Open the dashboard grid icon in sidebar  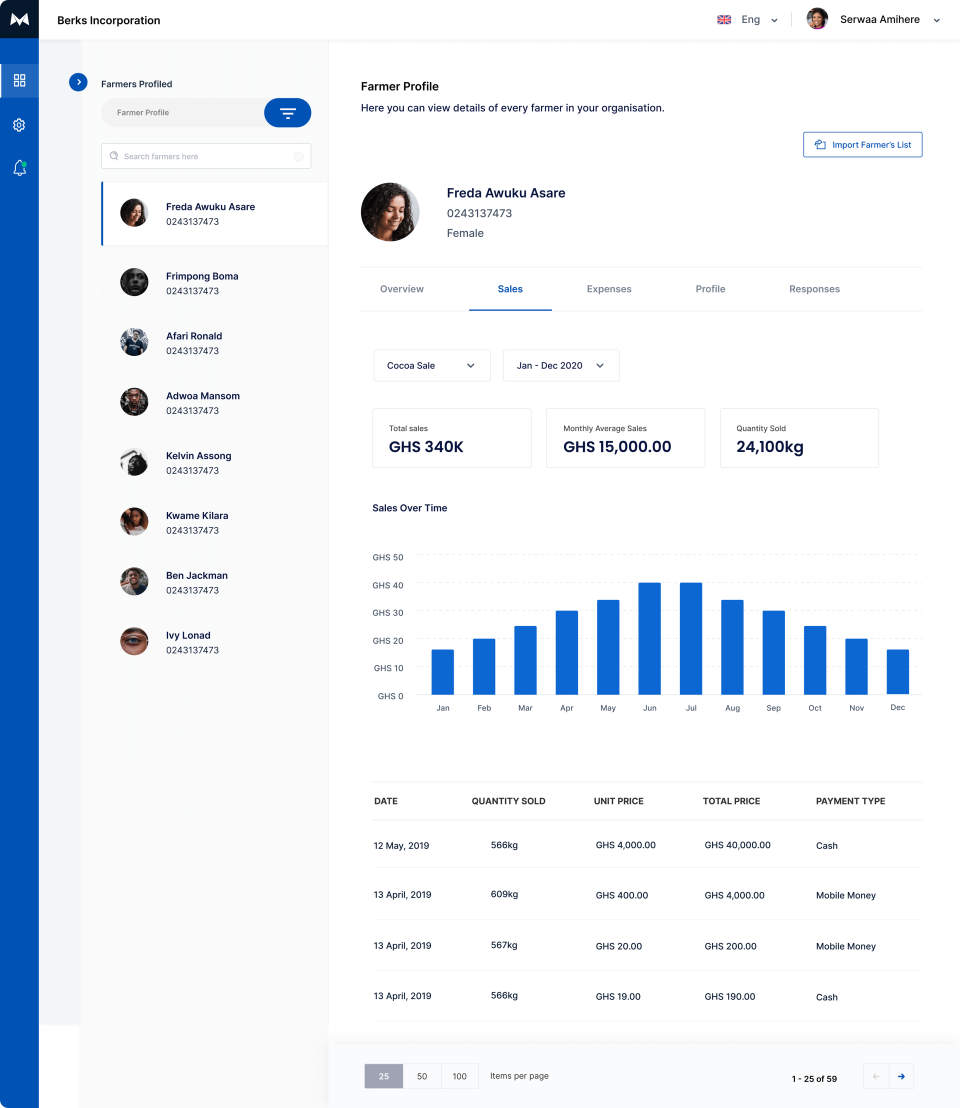point(19,80)
